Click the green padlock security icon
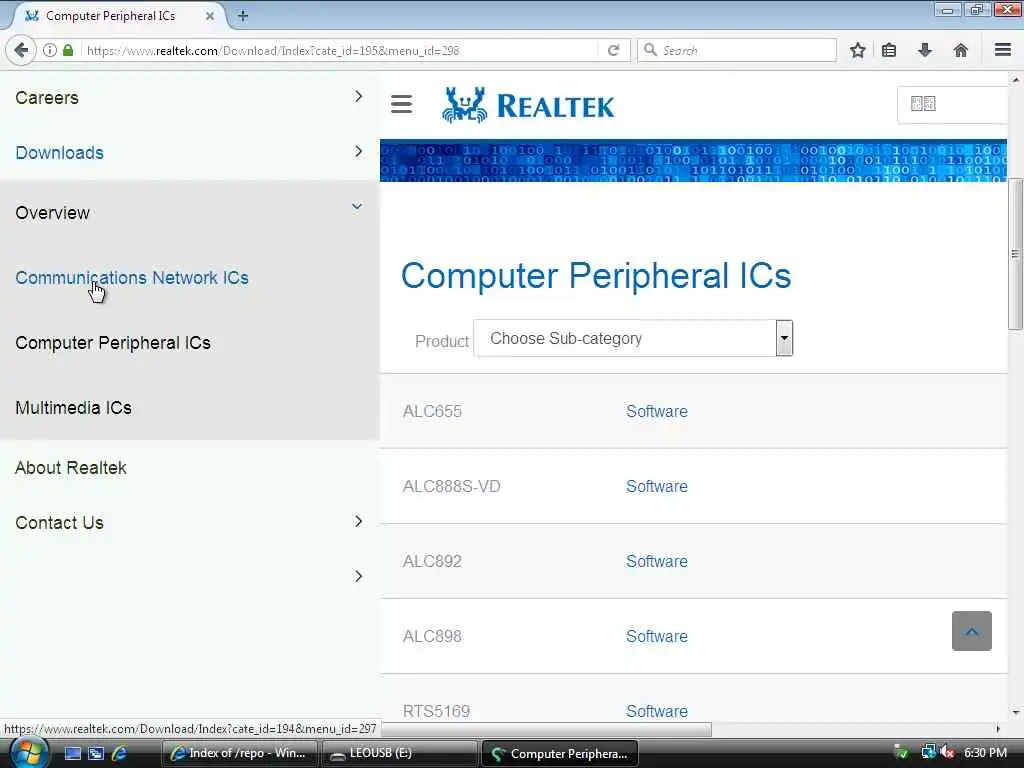 pyautogui.click(x=68, y=50)
